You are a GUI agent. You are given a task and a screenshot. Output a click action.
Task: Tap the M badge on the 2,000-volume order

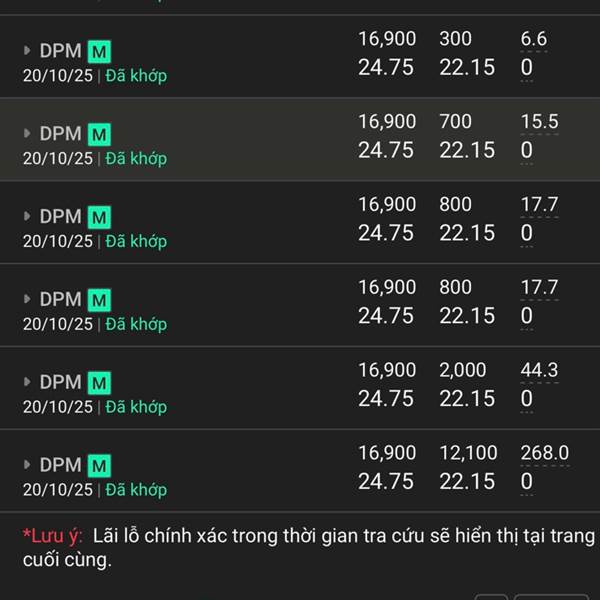tap(99, 383)
